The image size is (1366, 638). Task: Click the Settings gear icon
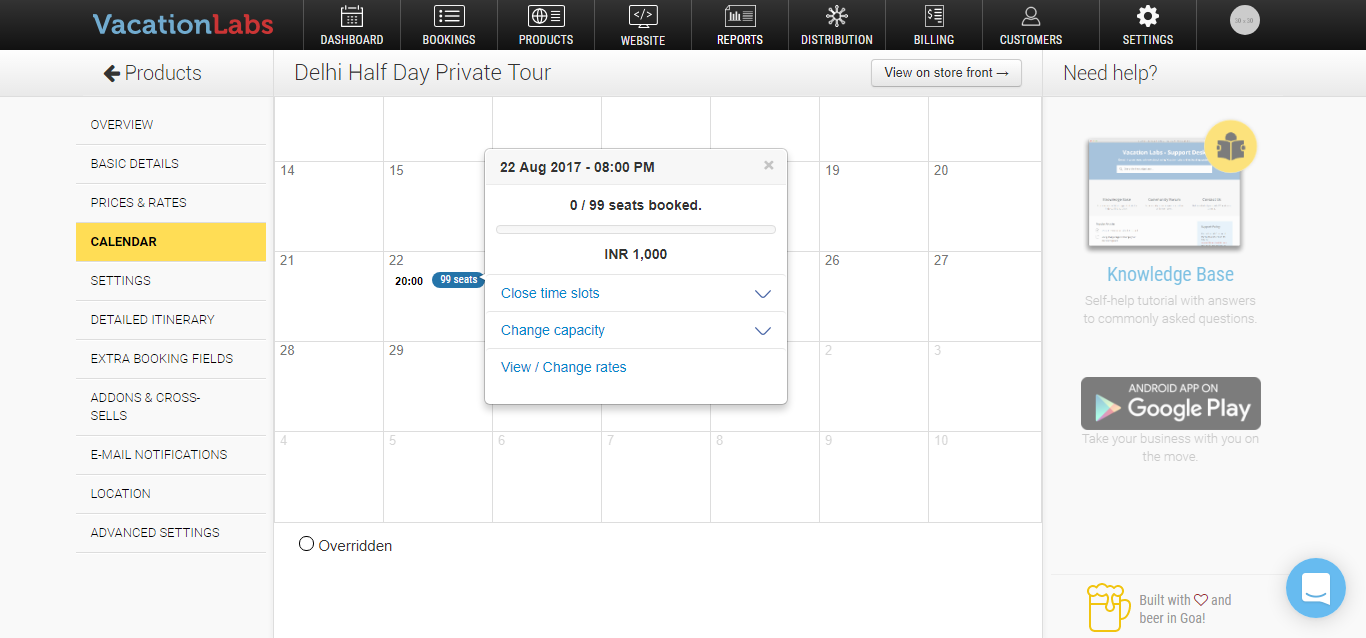(x=1148, y=16)
